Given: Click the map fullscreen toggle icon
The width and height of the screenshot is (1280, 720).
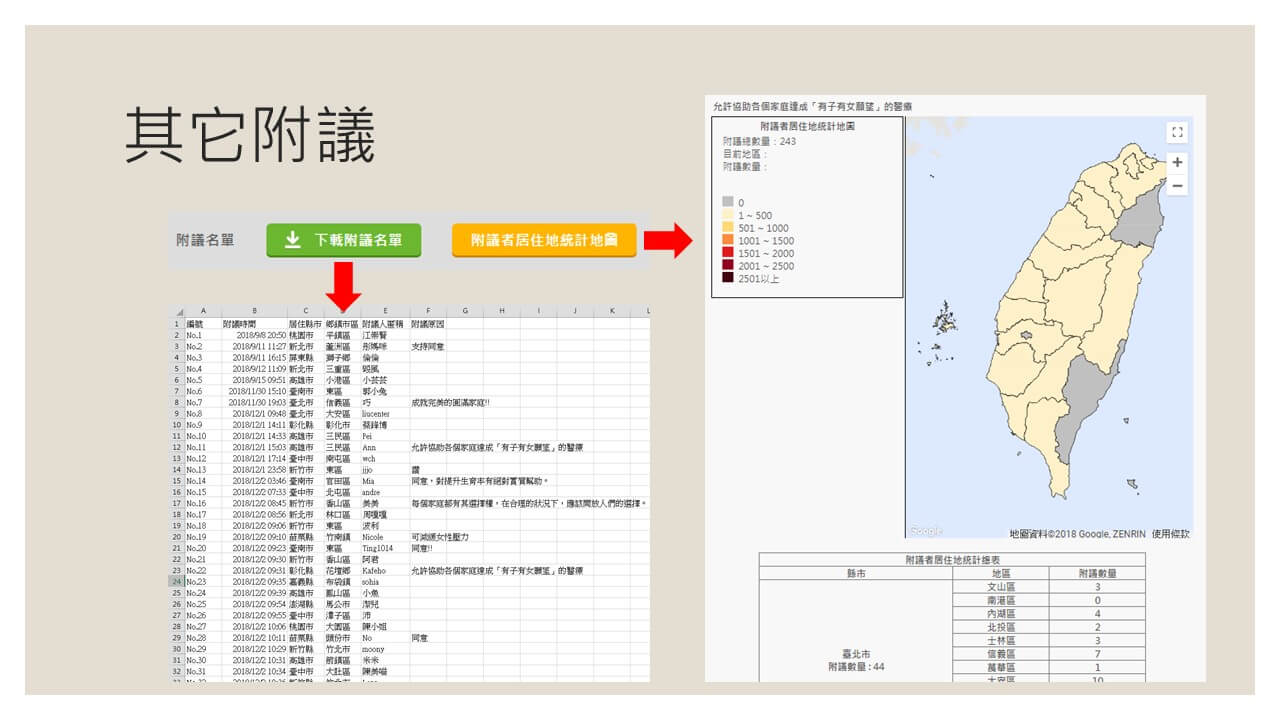Looking at the screenshot, I should (x=1177, y=132).
